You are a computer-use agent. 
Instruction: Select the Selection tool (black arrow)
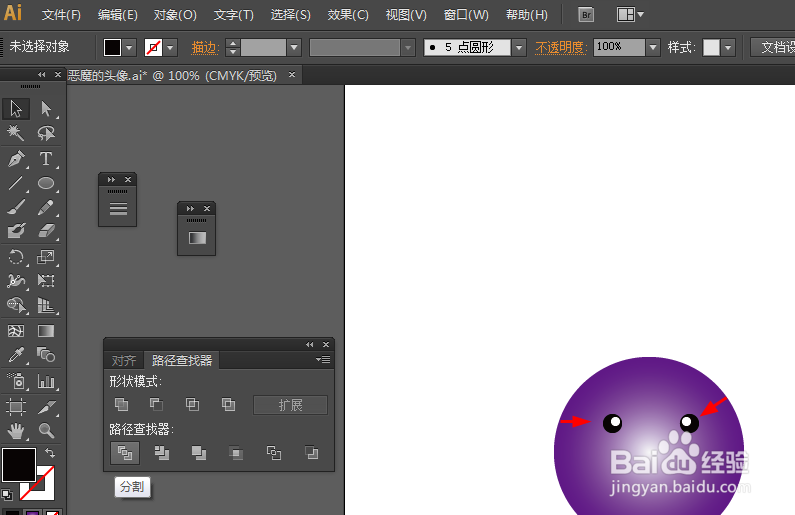click(x=16, y=108)
